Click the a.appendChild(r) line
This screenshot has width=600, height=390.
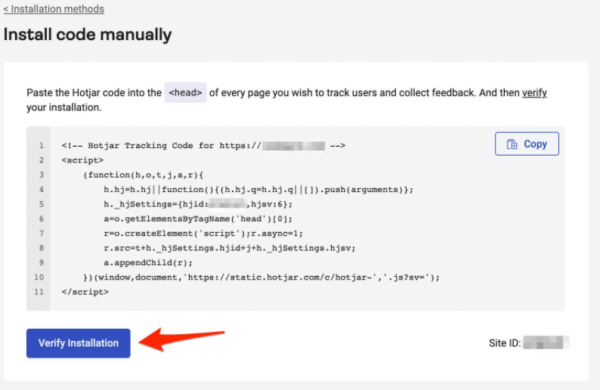(x=148, y=263)
